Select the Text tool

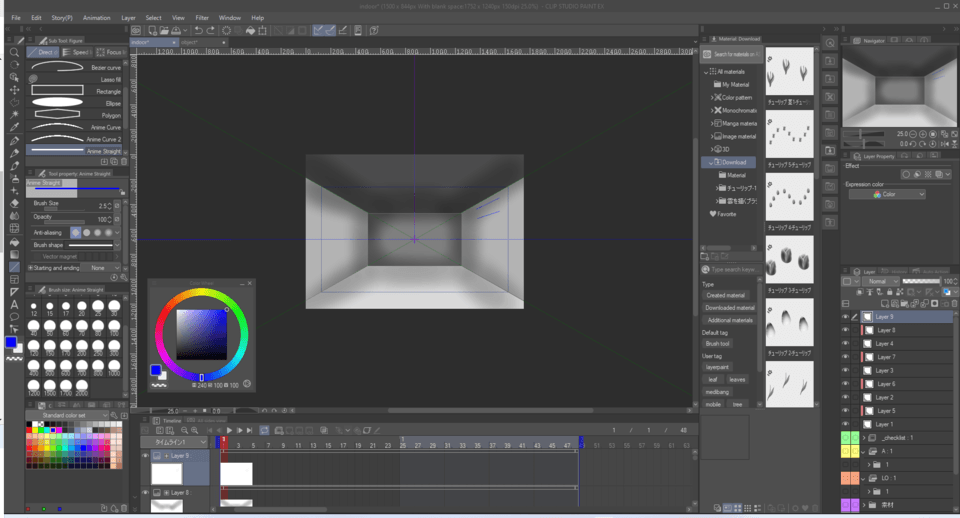(x=14, y=305)
